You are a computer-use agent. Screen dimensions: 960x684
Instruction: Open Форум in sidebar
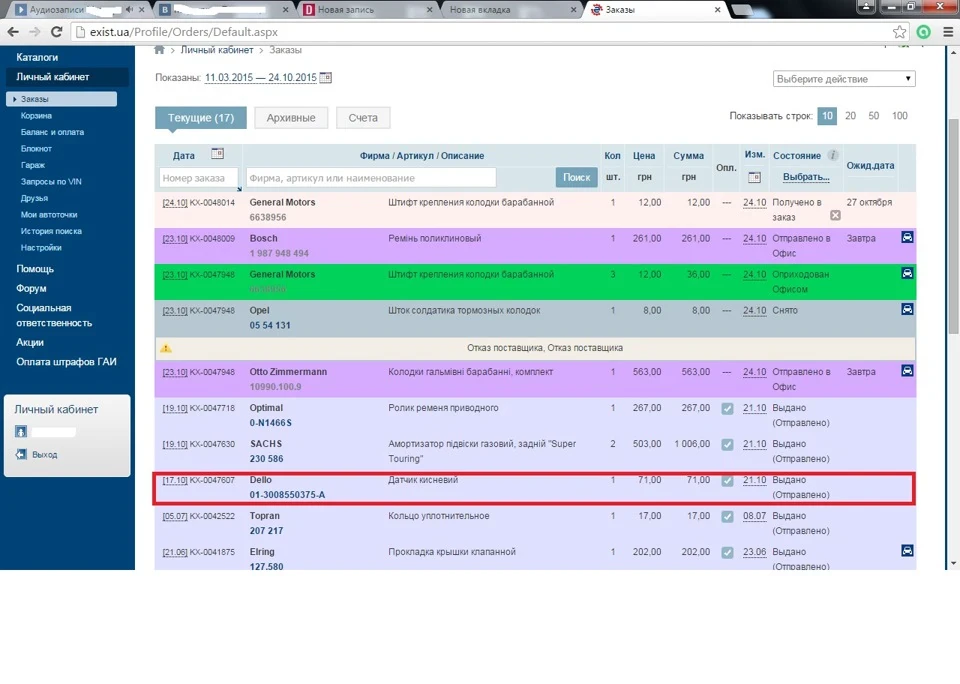[x=31, y=288]
